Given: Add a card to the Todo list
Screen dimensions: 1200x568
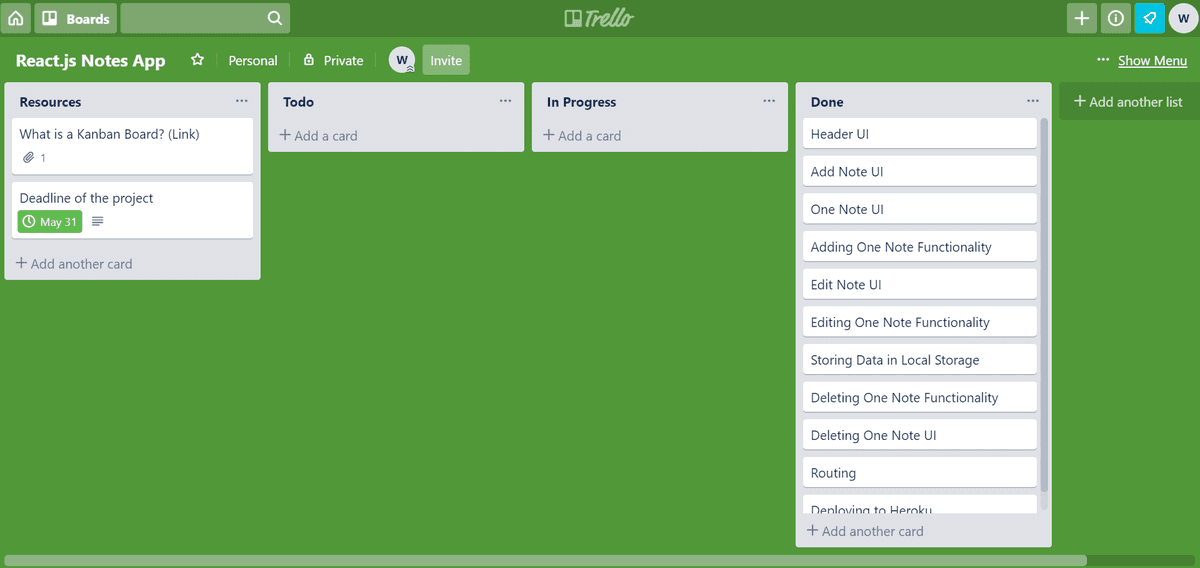Looking at the screenshot, I should pos(318,136).
